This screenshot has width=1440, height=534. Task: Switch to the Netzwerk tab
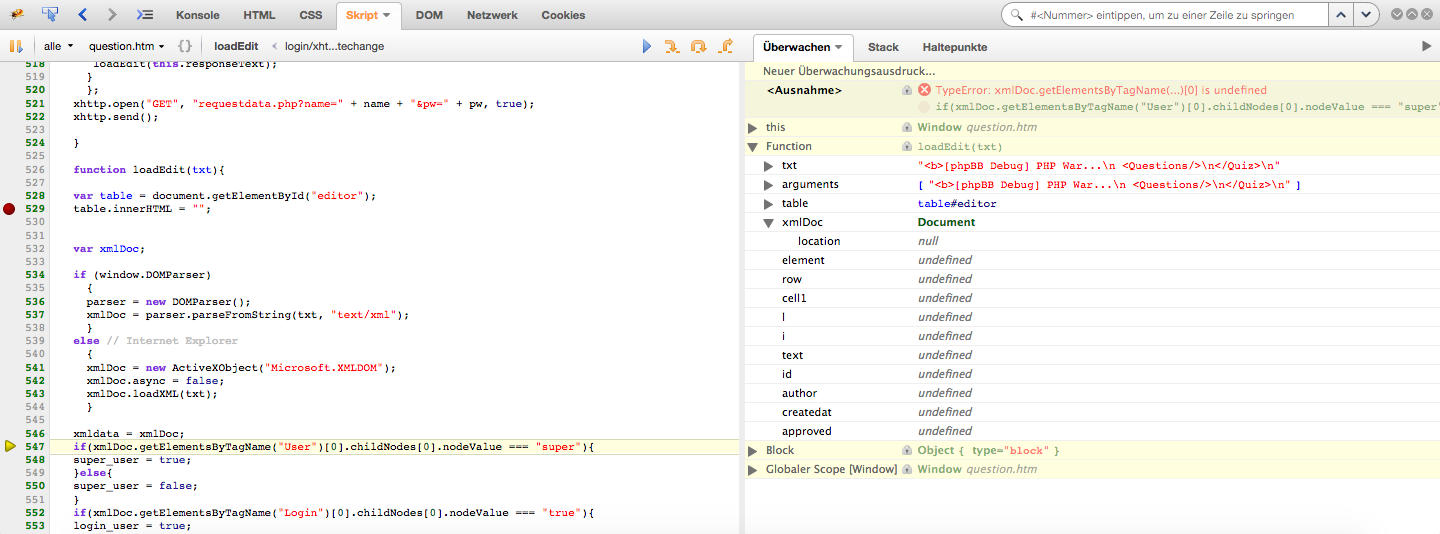[x=492, y=15]
